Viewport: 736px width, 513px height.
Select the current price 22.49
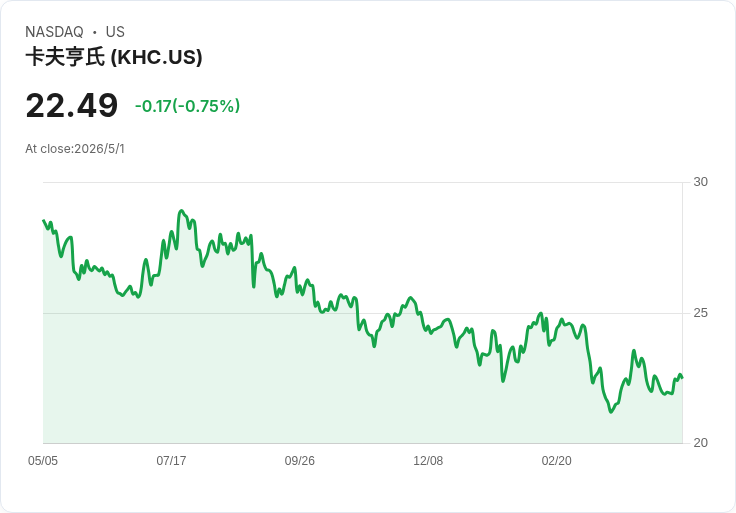tap(72, 106)
